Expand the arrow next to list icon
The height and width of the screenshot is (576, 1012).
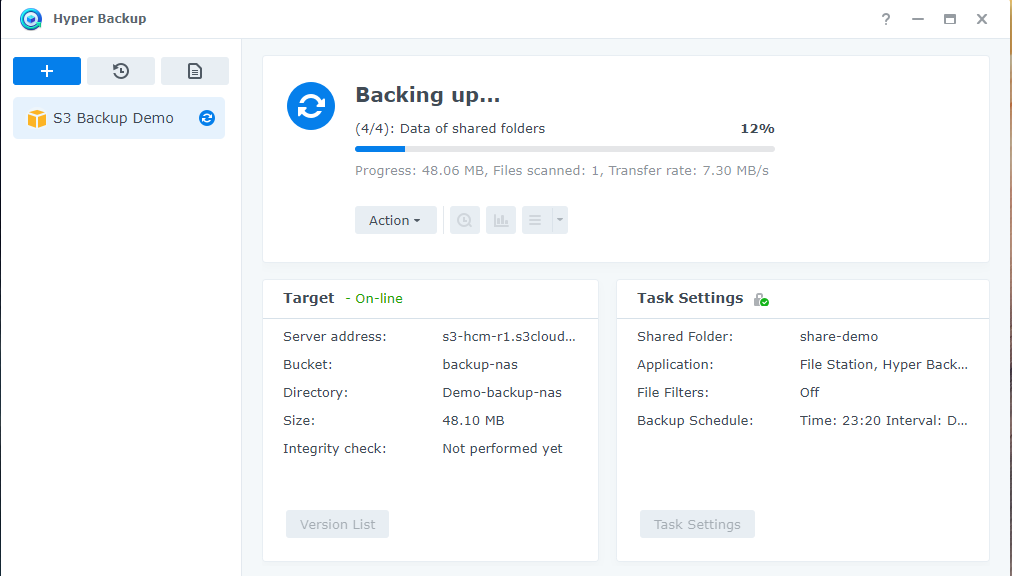560,220
